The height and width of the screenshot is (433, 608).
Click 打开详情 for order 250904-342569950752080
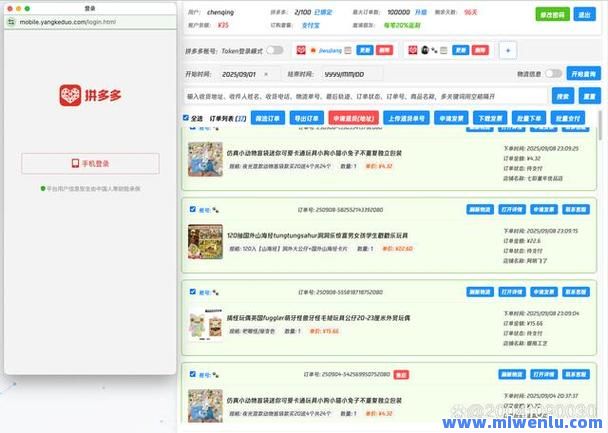click(544, 374)
